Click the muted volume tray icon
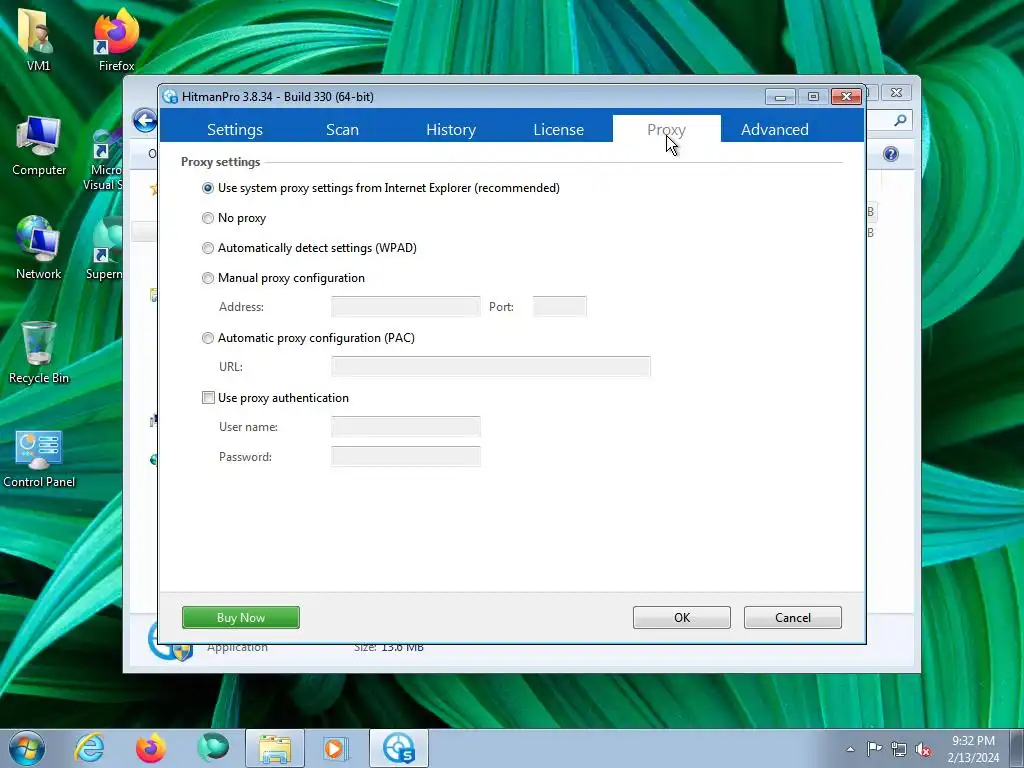The image size is (1024, 768). coord(923,749)
